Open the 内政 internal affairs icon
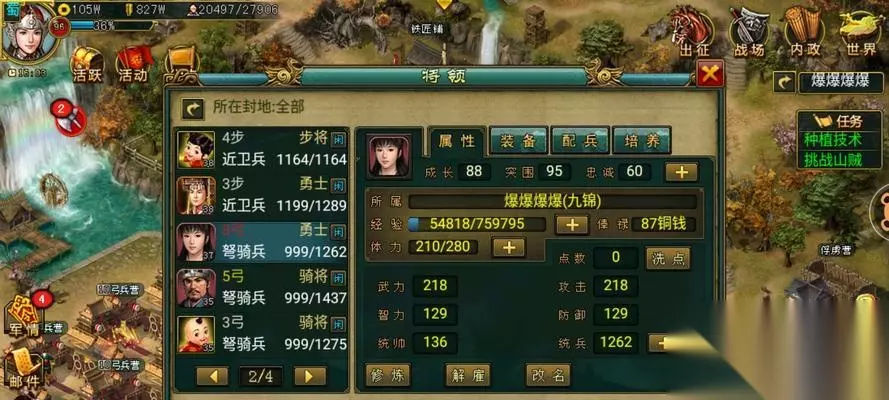Screen dimensions: 889x400 pyautogui.click(x=805, y=31)
